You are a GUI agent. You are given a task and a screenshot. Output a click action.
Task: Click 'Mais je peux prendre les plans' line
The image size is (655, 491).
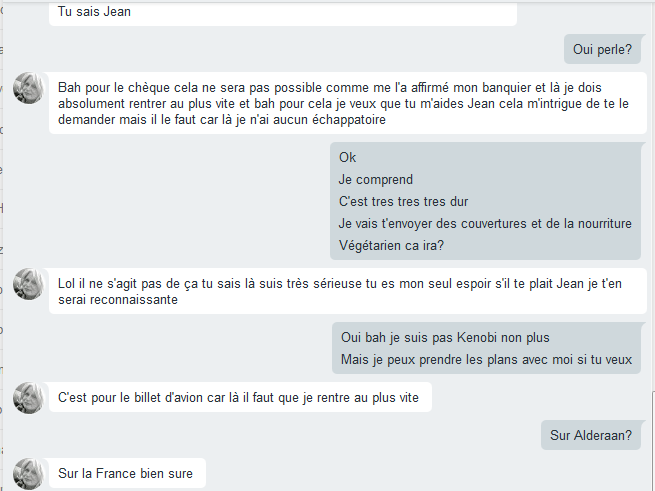pyautogui.click(x=486, y=360)
